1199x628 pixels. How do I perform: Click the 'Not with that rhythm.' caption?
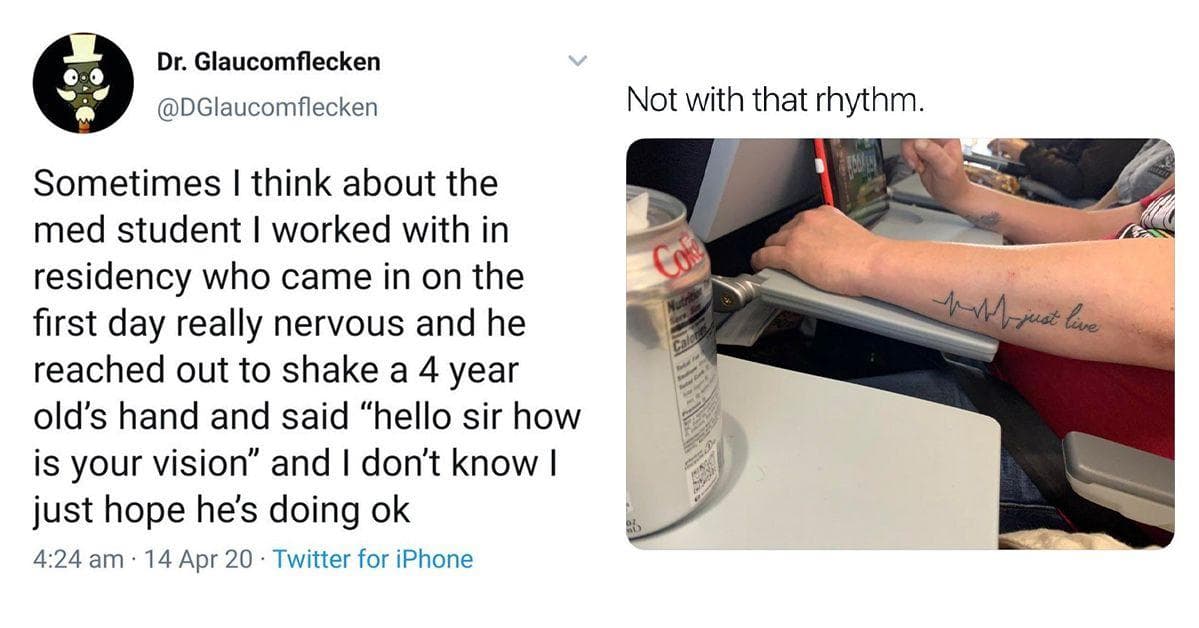coord(772,101)
